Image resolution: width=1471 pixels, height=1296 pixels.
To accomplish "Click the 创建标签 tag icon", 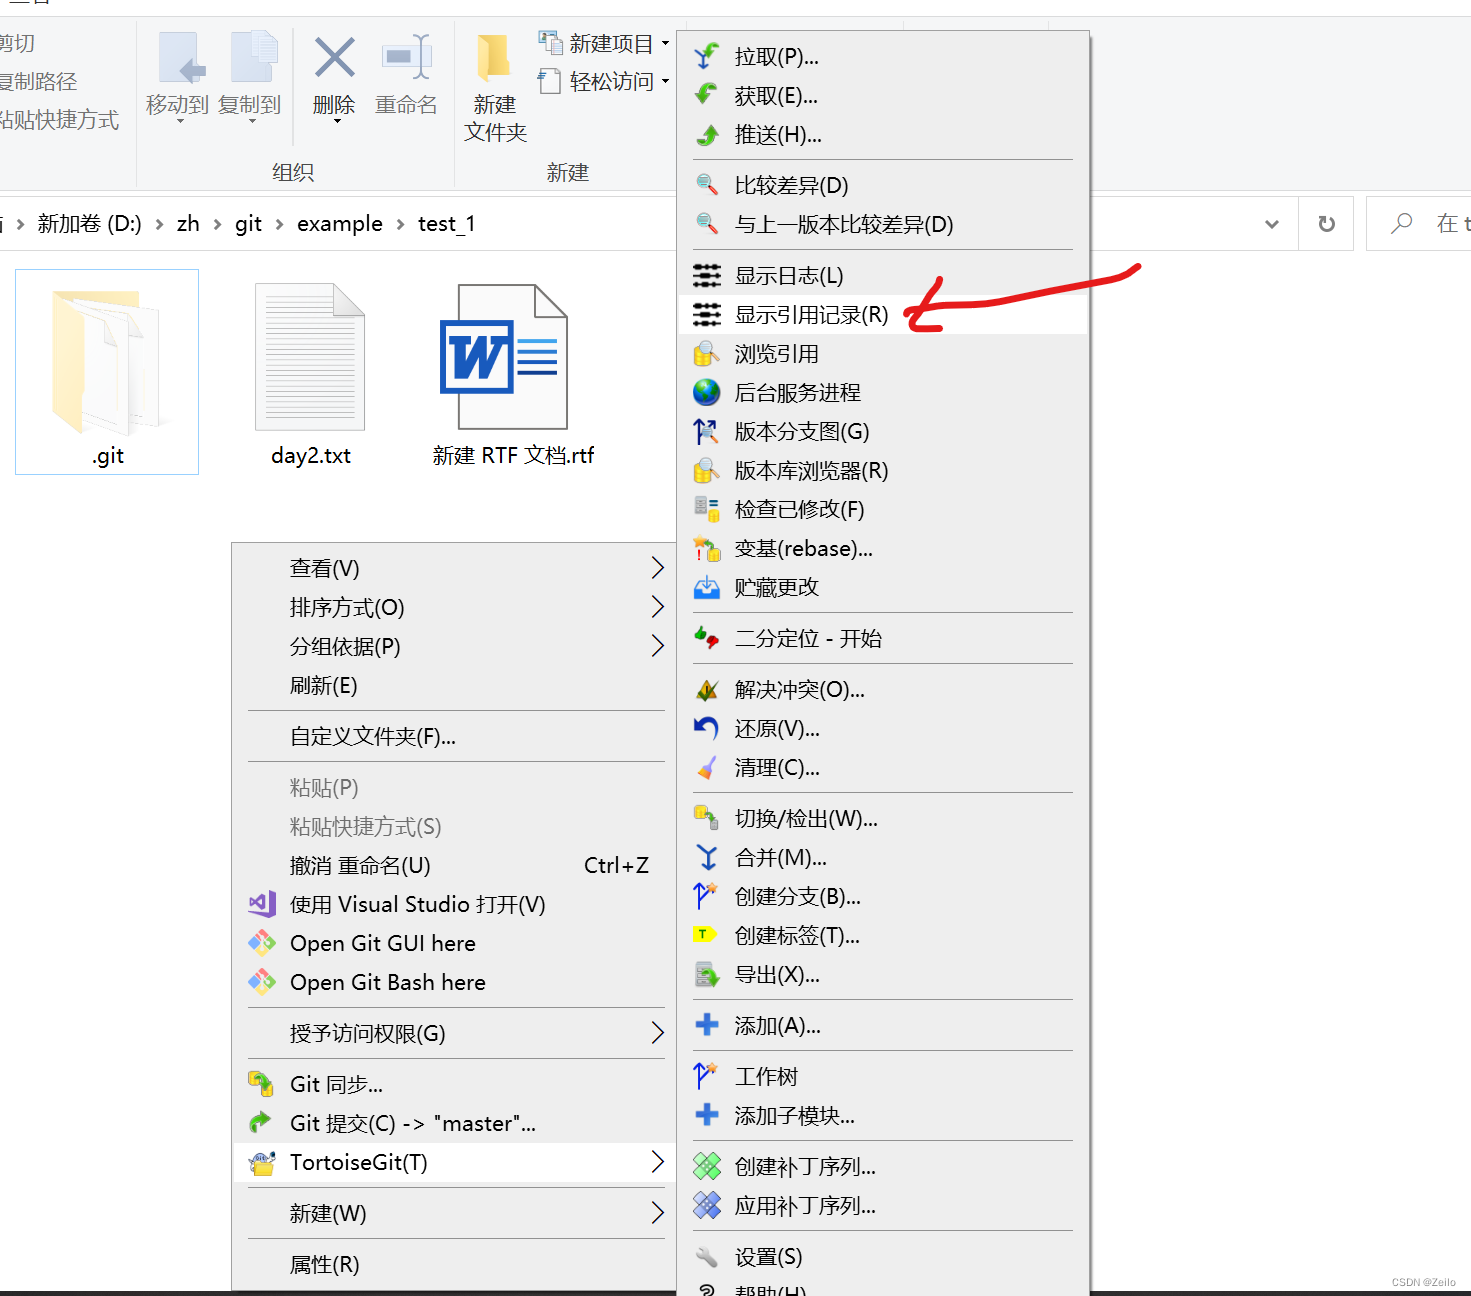I will (707, 935).
